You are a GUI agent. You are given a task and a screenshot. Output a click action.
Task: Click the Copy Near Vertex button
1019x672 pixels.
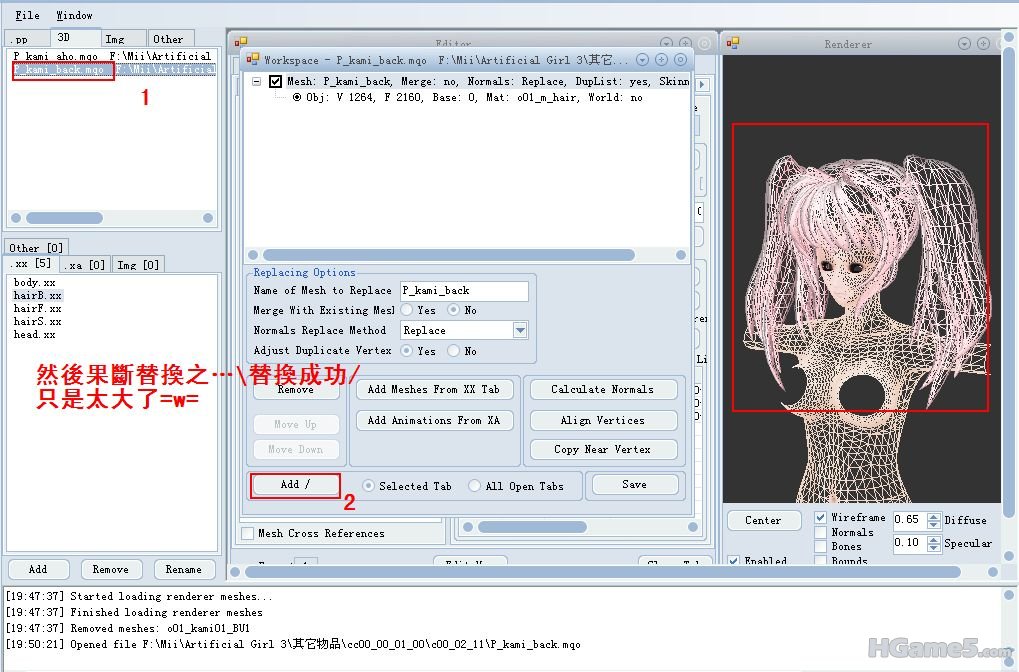point(603,449)
